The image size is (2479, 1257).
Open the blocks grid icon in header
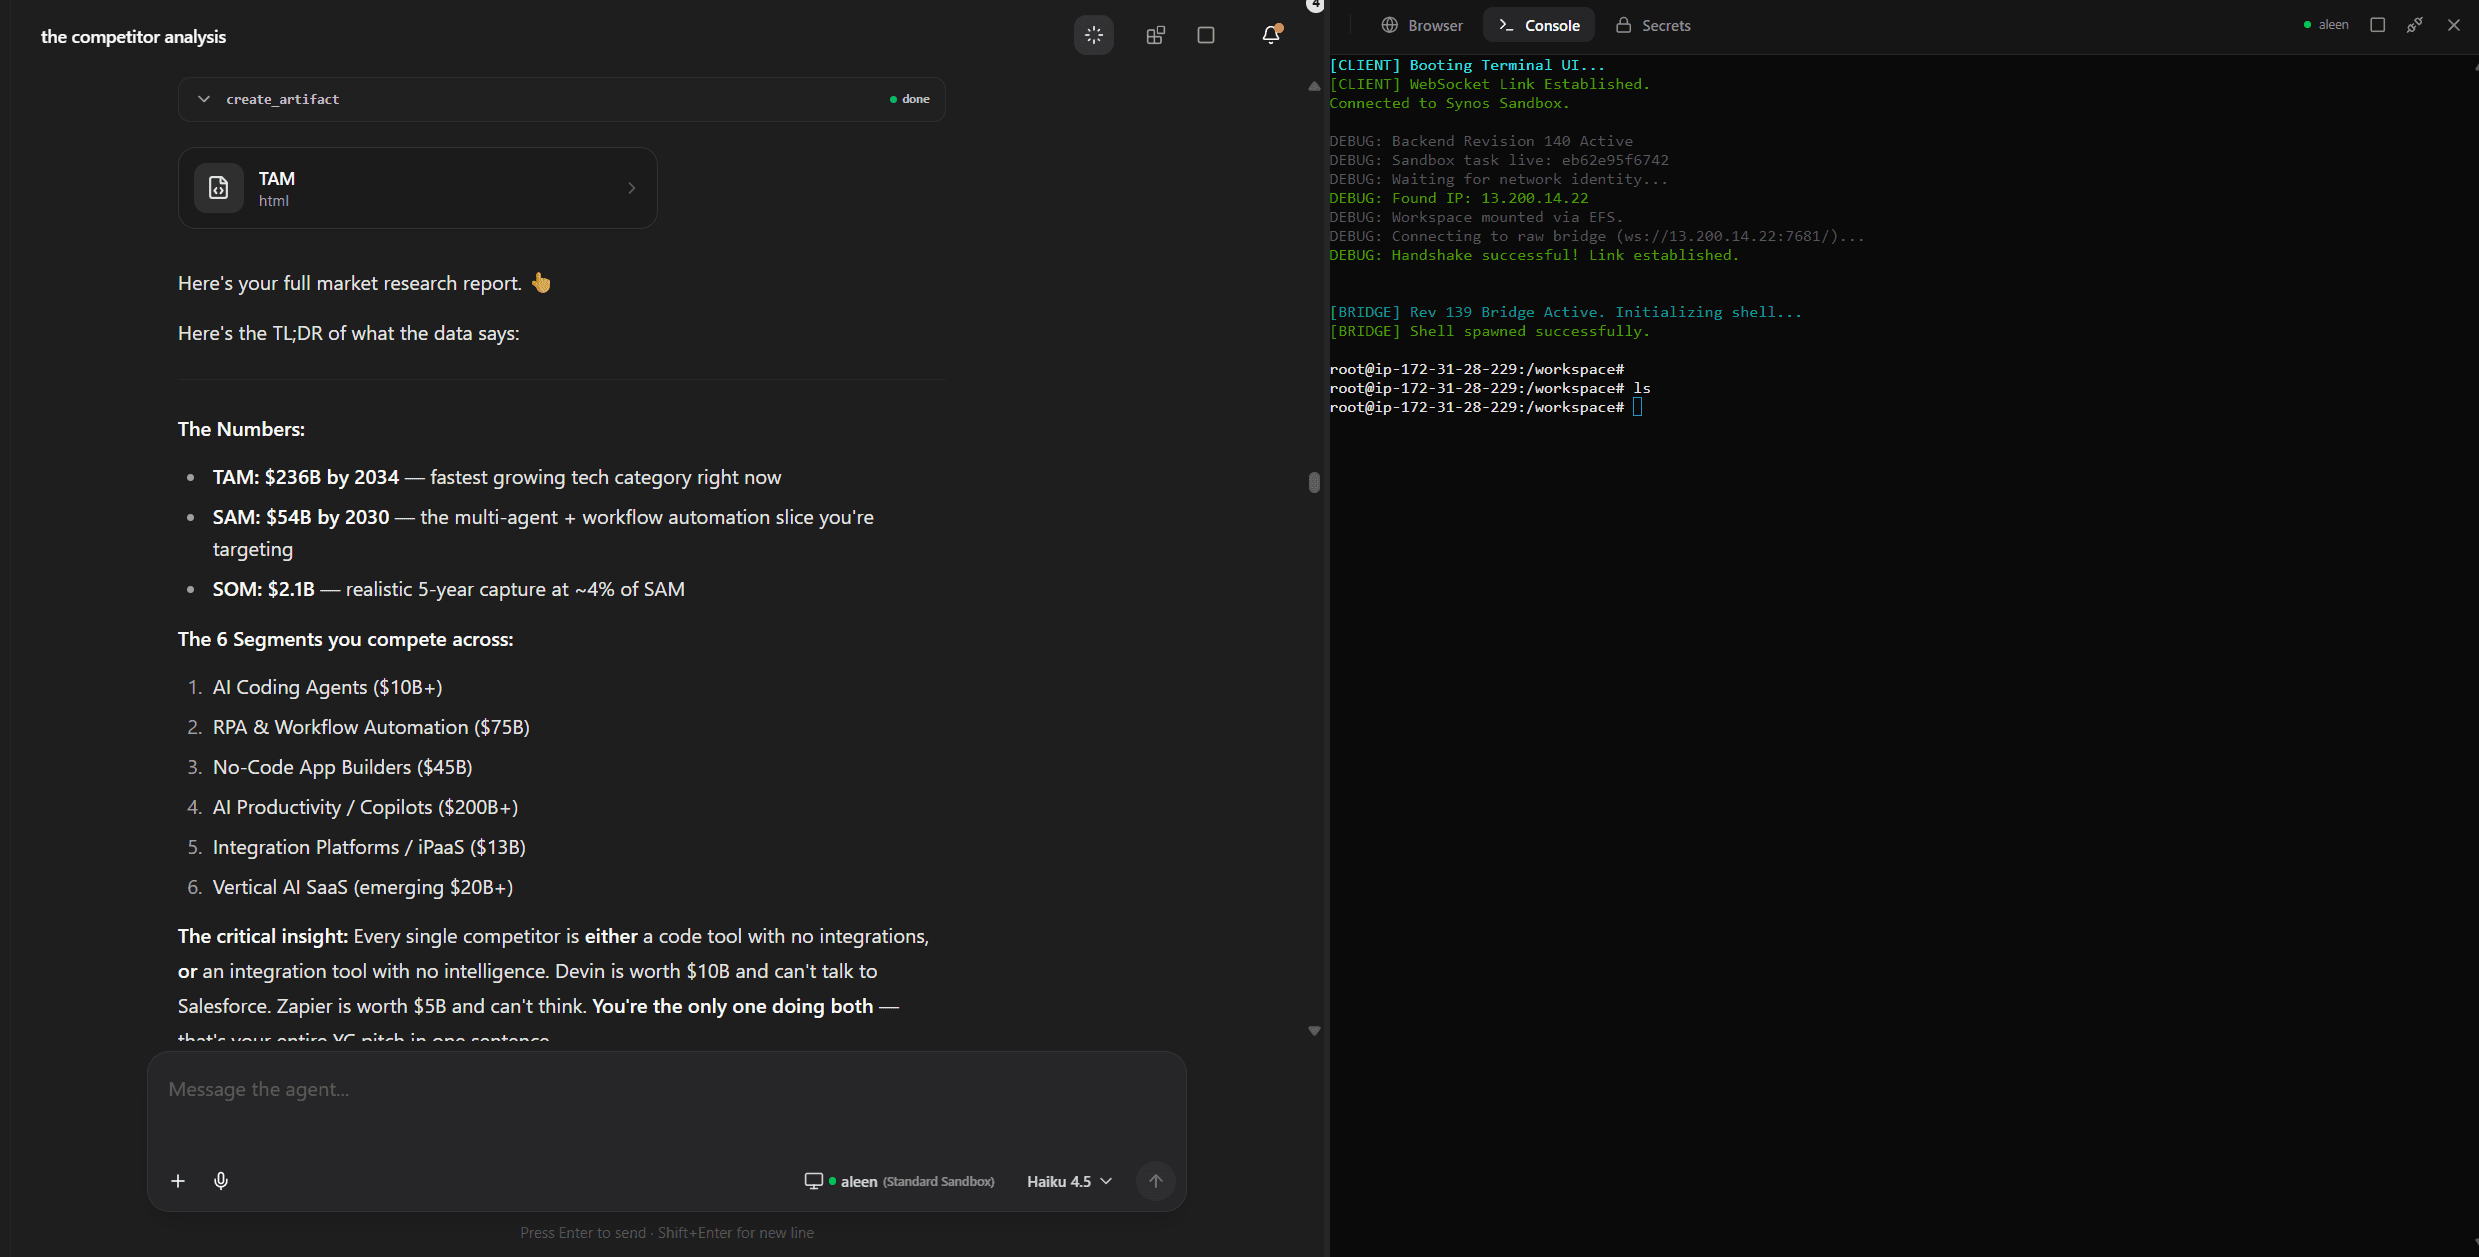[x=1155, y=35]
